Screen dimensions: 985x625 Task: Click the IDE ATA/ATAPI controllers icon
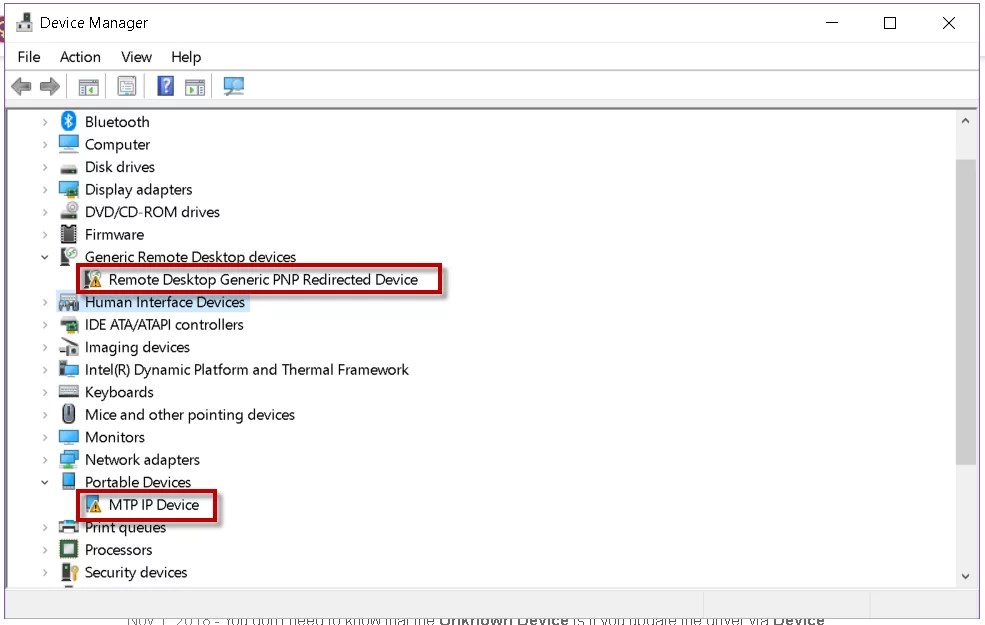coord(68,325)
